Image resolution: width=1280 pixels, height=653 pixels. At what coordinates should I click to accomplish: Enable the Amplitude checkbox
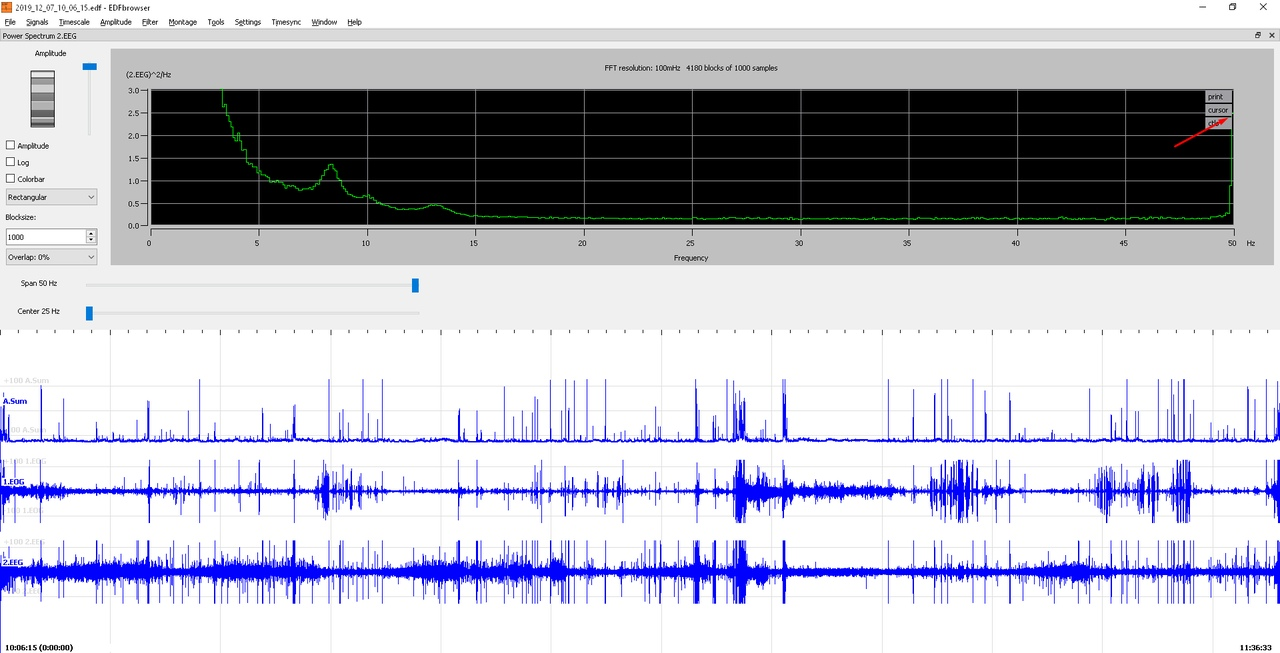(x=10, y=146)
